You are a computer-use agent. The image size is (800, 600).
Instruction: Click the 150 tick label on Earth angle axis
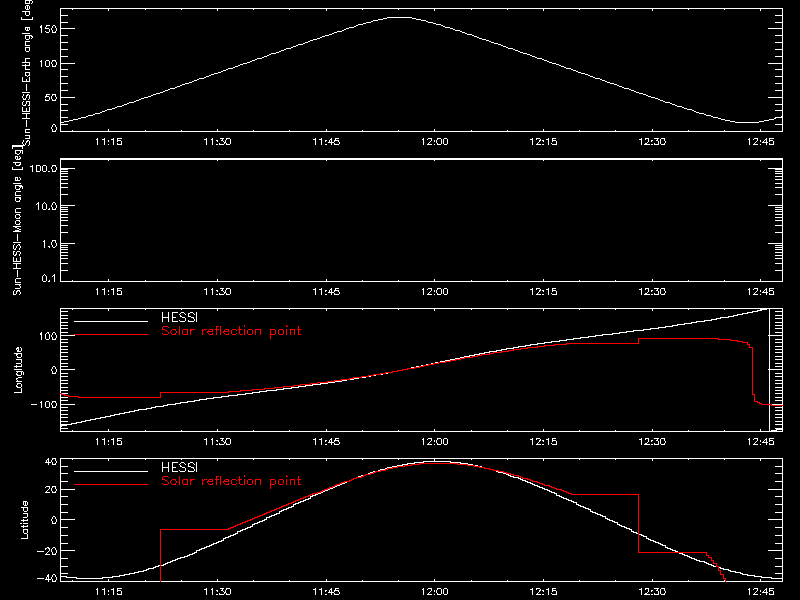[x=48, y=30]
